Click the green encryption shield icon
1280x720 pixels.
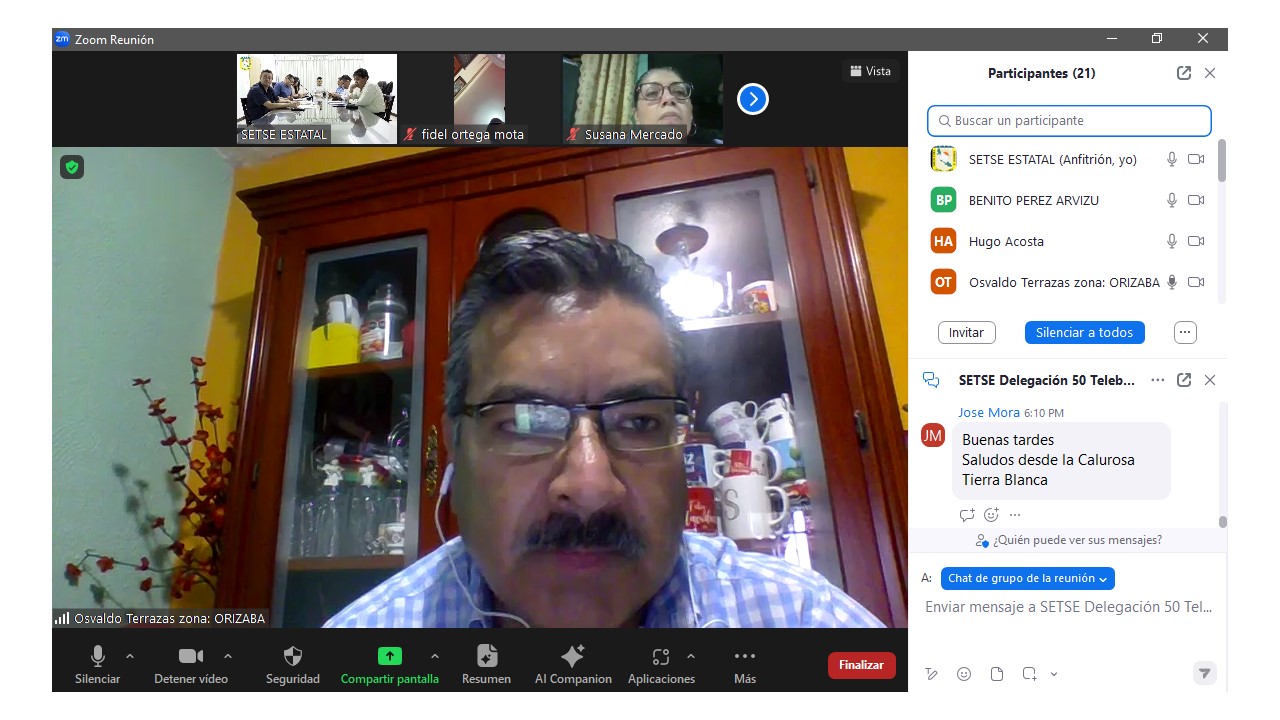[x=72, y=167]
